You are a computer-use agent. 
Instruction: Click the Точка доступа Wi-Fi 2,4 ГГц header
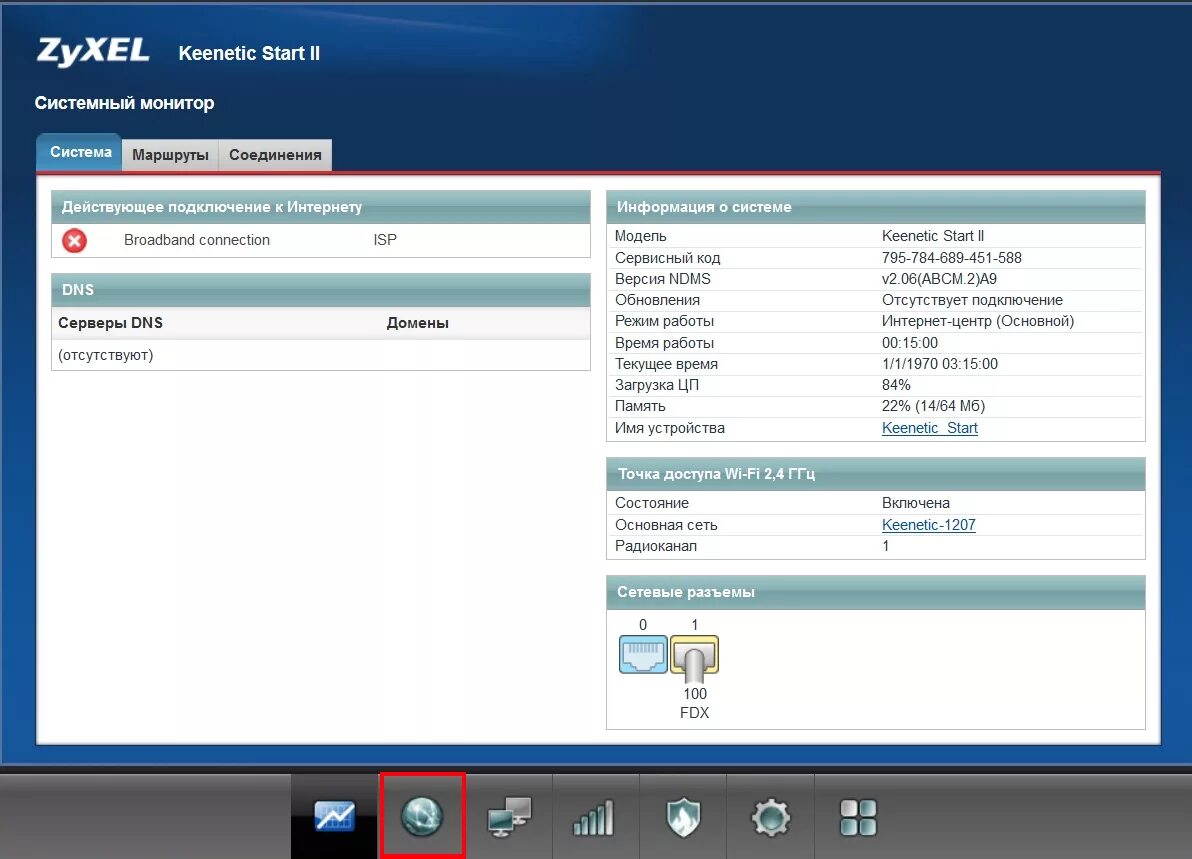876,474
